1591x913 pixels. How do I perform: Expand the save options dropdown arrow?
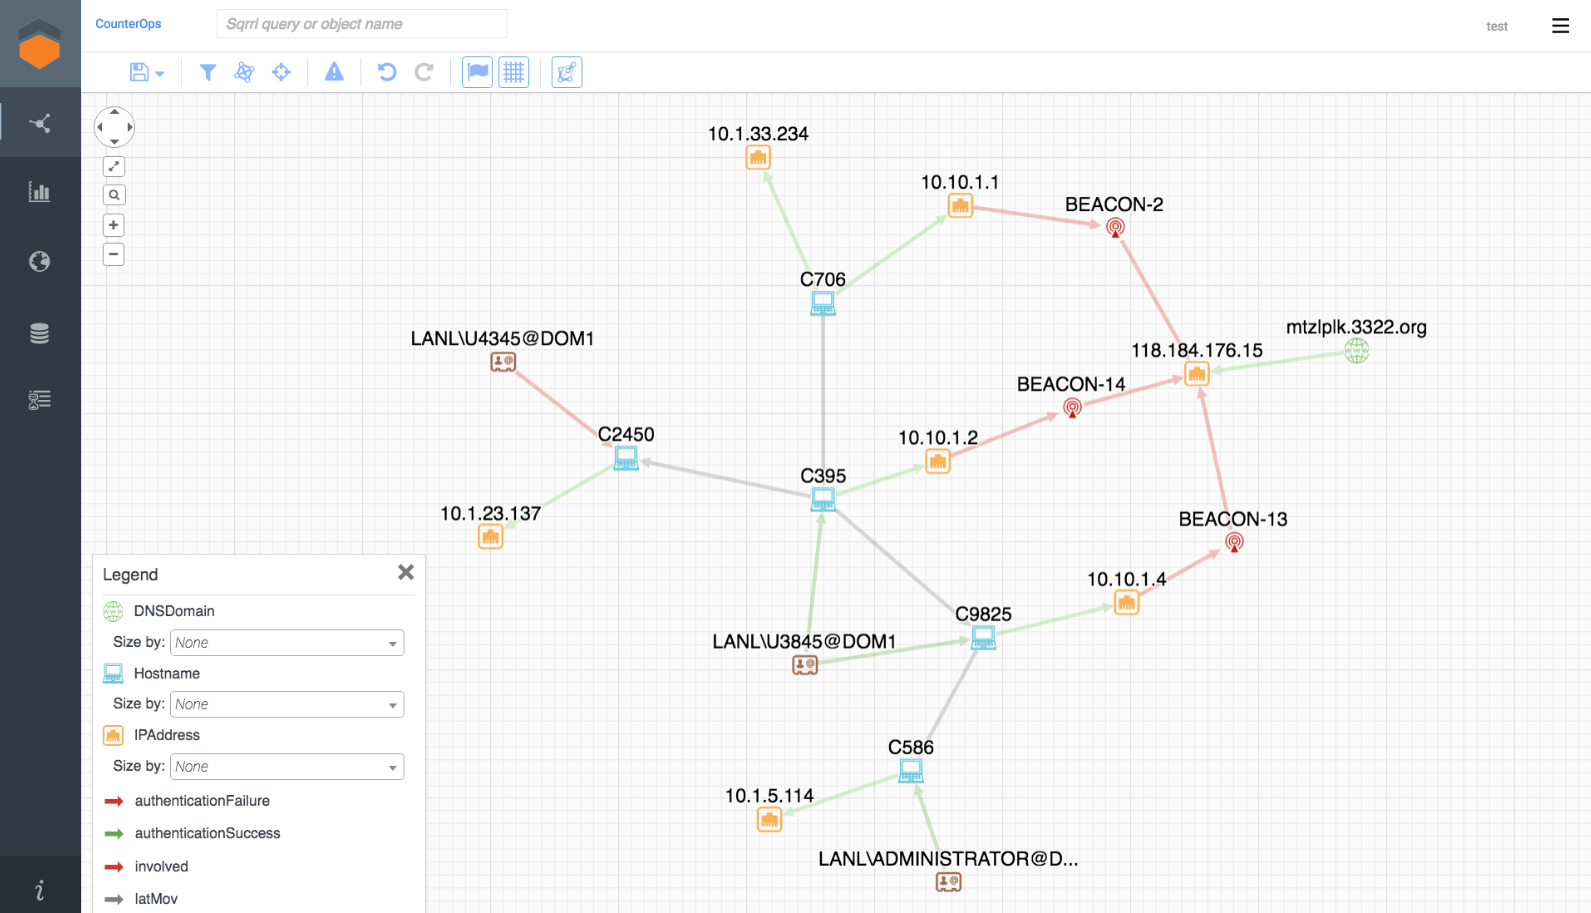pos(160,74)
